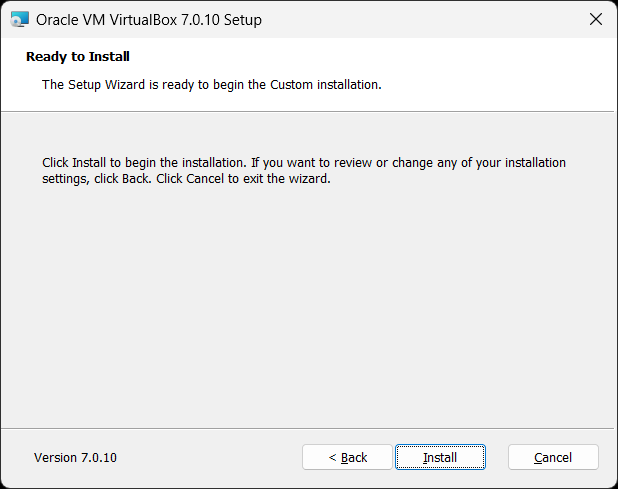Click empty title bar space beside the title
Image resolution: width=618 pixels, height=489 pixels.
click(x=420, y=20)
